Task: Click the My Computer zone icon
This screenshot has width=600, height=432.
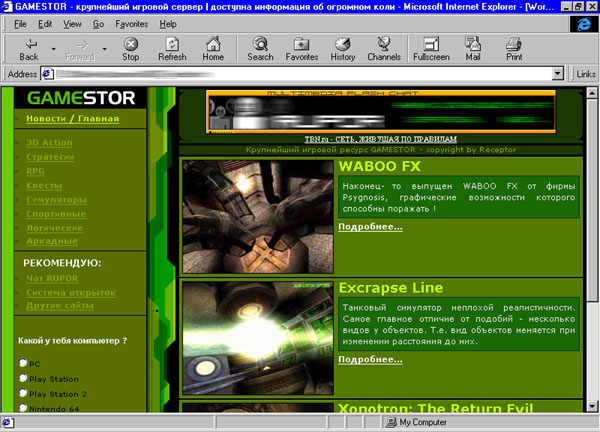Action: tap(391, 422)
